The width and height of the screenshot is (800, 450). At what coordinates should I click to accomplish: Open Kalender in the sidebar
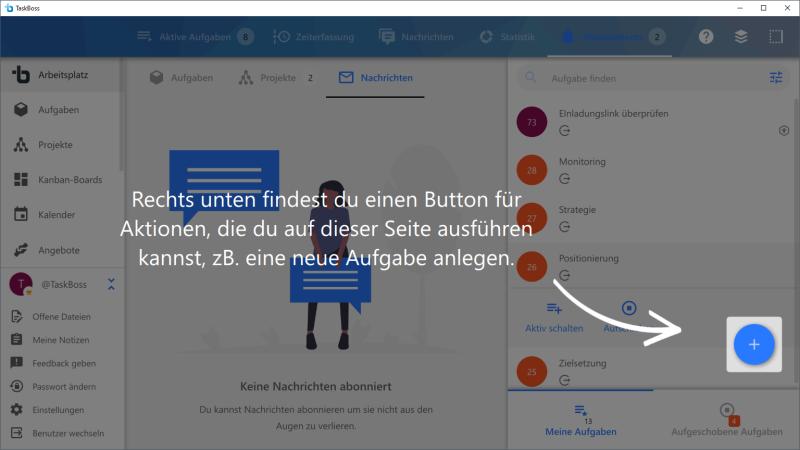coord(61,215)
